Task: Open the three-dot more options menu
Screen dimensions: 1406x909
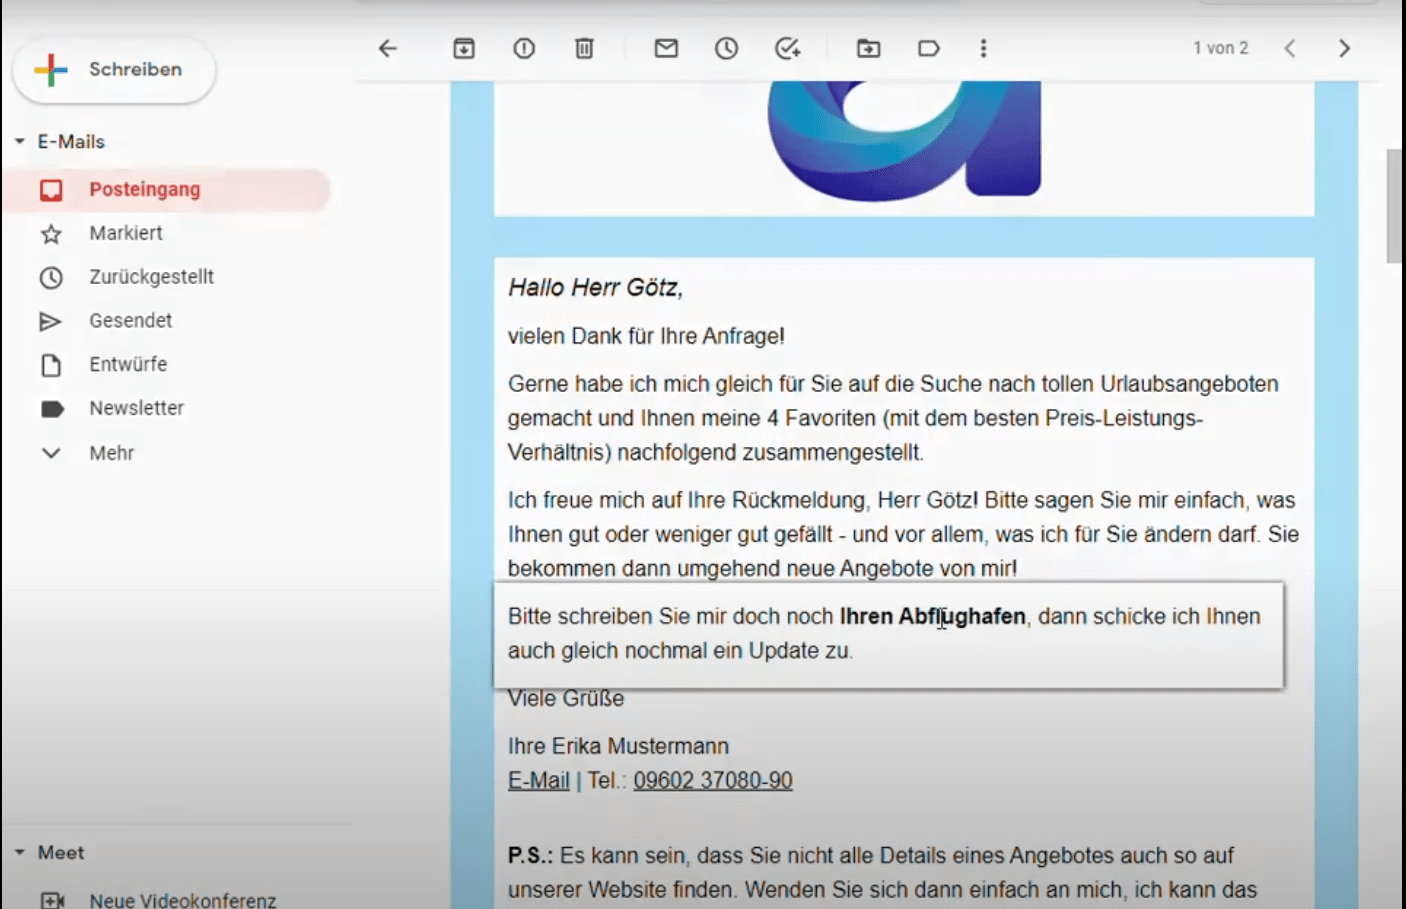Action: click(984, 48)
